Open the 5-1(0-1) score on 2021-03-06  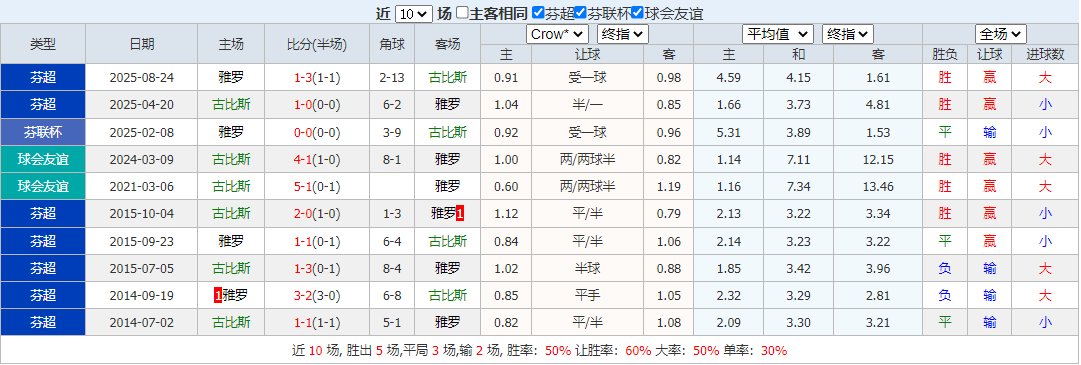coord(317,186)
